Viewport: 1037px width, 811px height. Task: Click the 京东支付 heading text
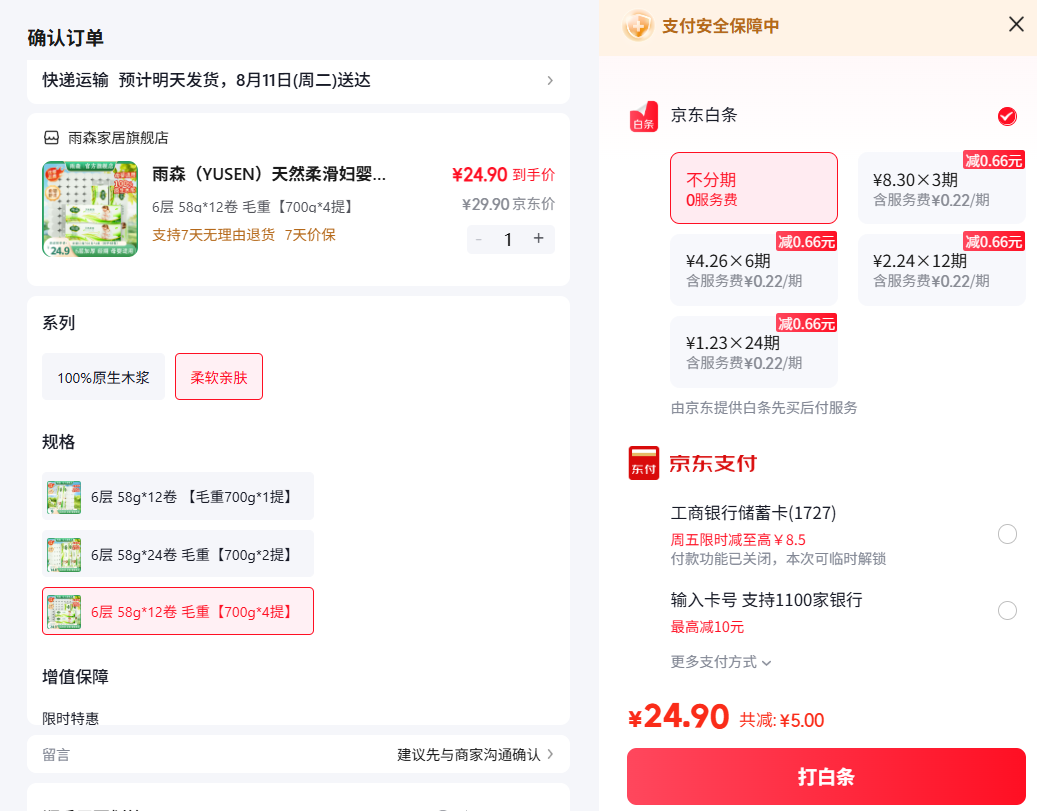tap(713, 463)
